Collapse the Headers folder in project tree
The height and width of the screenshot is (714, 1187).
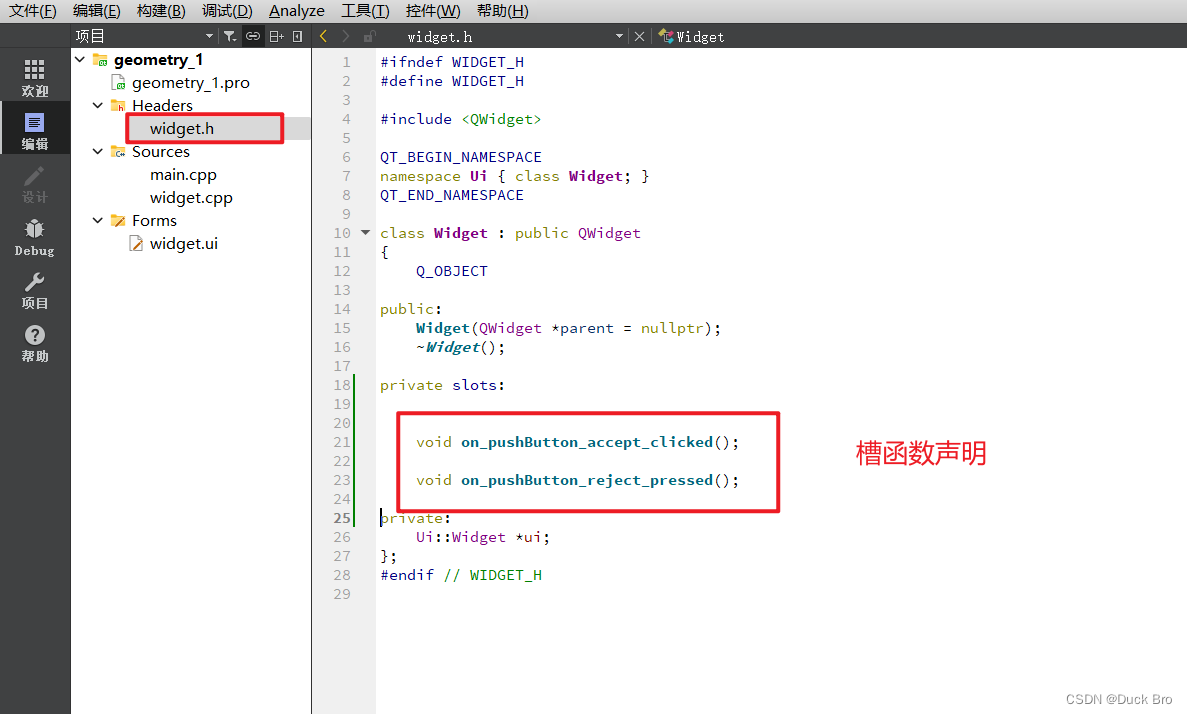click(98, 105)
